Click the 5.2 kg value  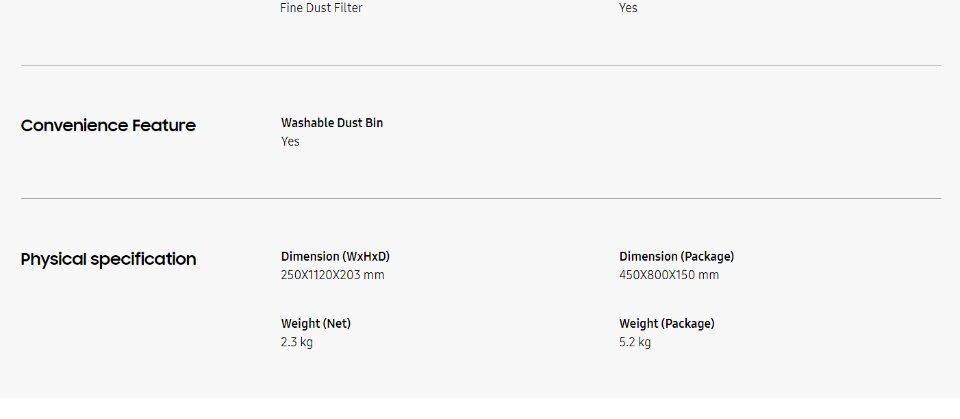click(x=635, y=342)
